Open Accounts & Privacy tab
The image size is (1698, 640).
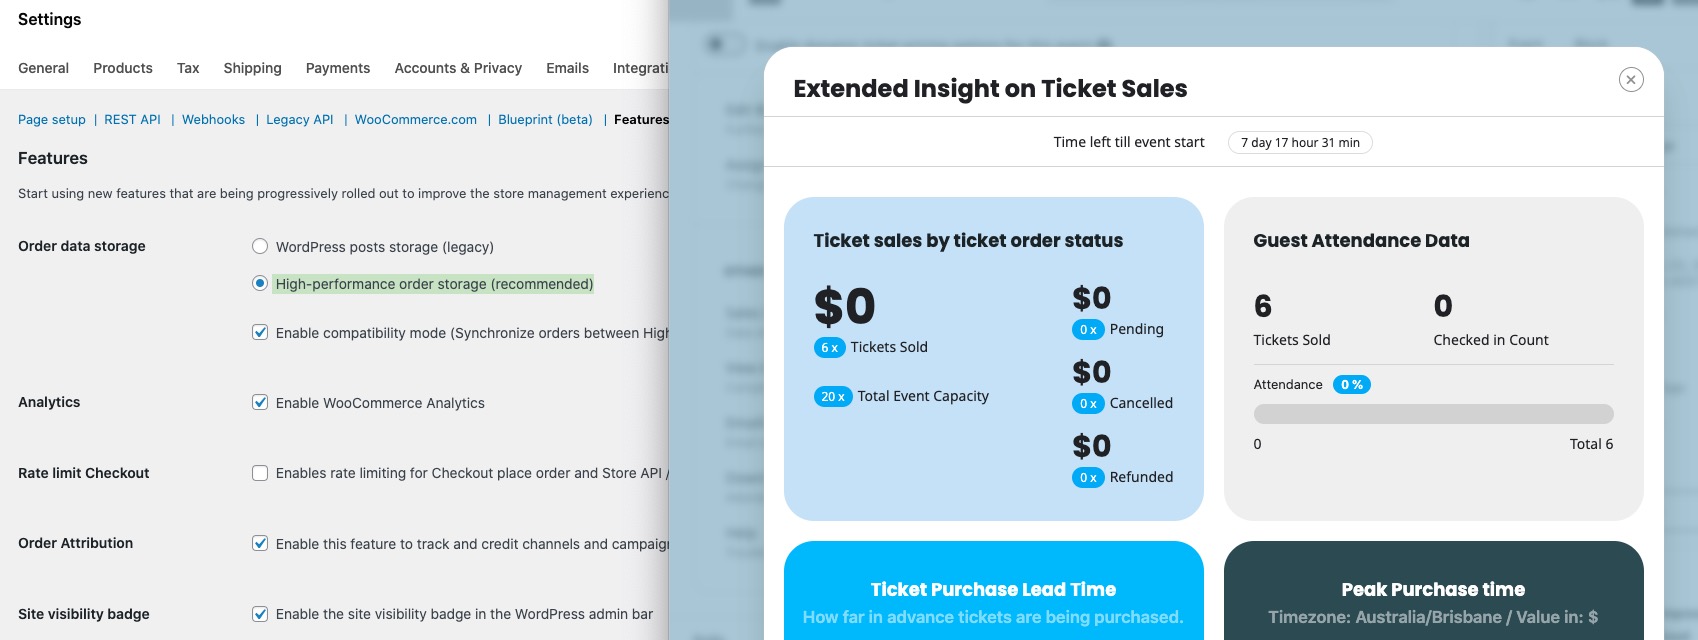(458, 68)
